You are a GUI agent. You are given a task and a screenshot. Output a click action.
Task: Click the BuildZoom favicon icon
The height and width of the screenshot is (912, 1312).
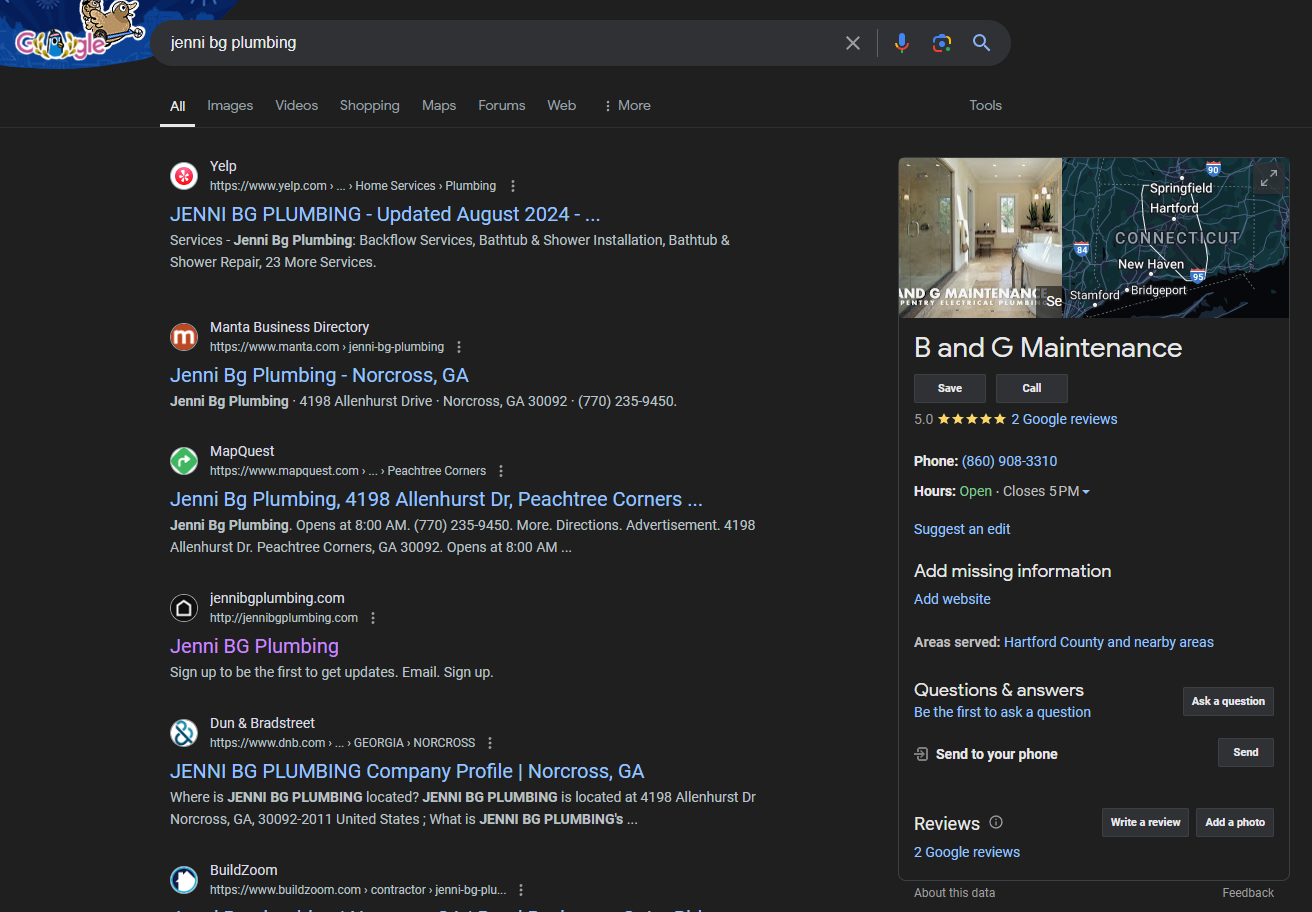184,880
